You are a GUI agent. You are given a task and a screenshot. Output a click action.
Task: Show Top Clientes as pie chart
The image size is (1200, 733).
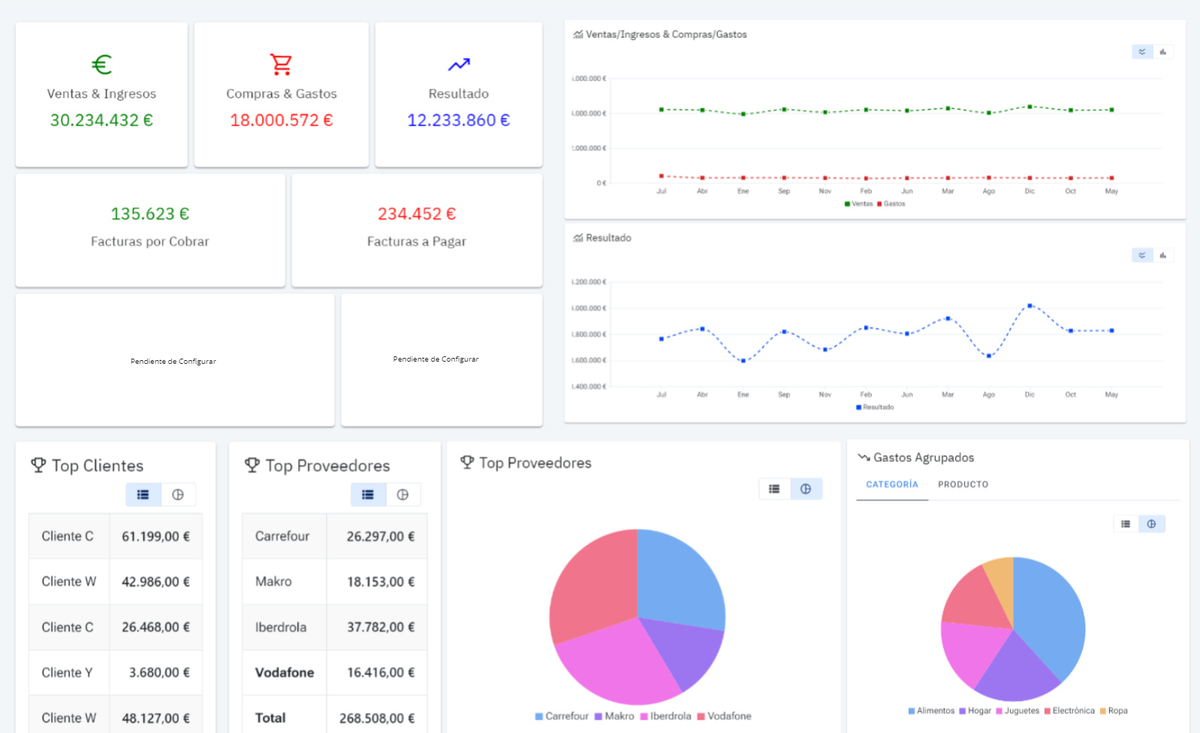[x=178, y=494]
